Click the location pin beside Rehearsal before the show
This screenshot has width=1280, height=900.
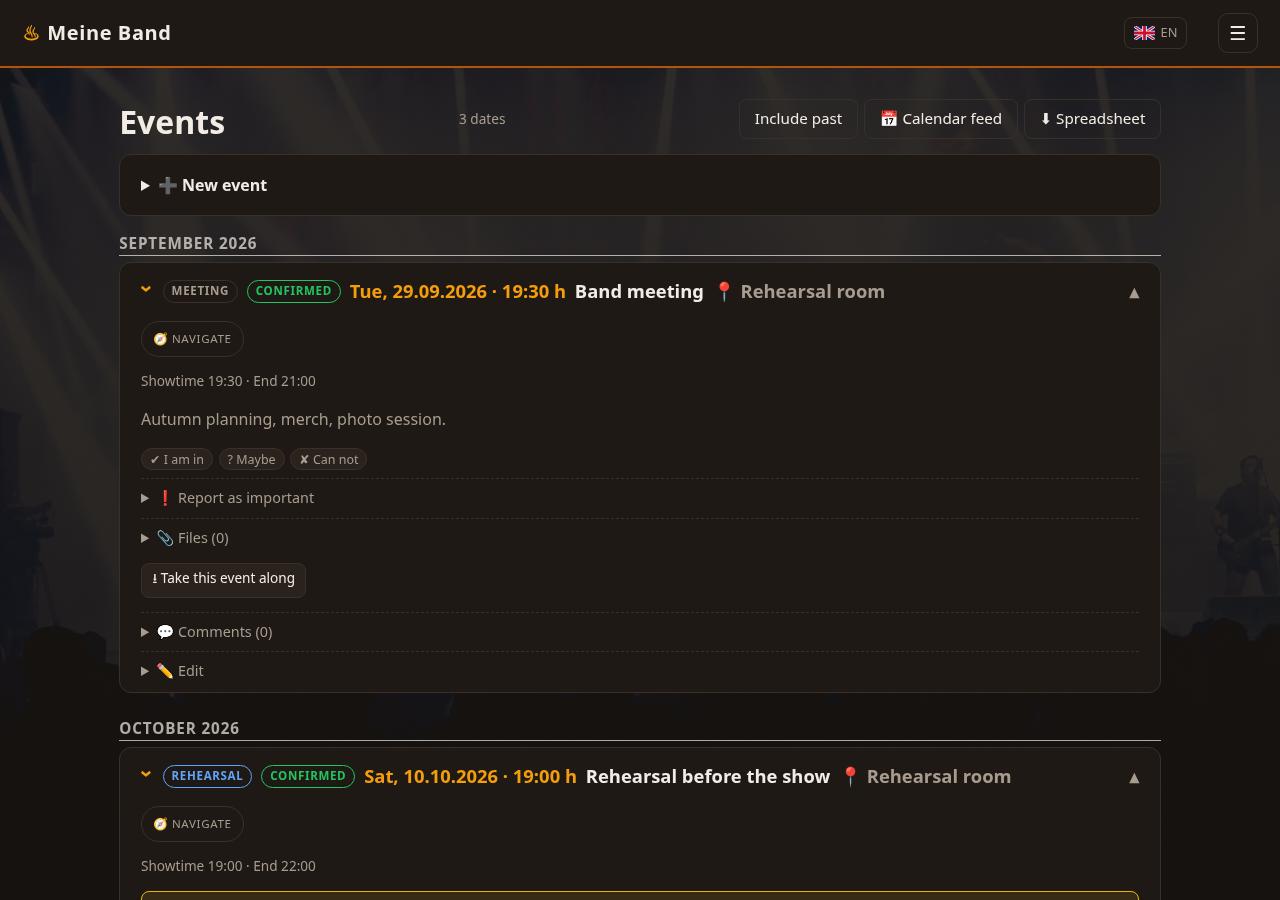pyautogui.click(x=850, y=777)
